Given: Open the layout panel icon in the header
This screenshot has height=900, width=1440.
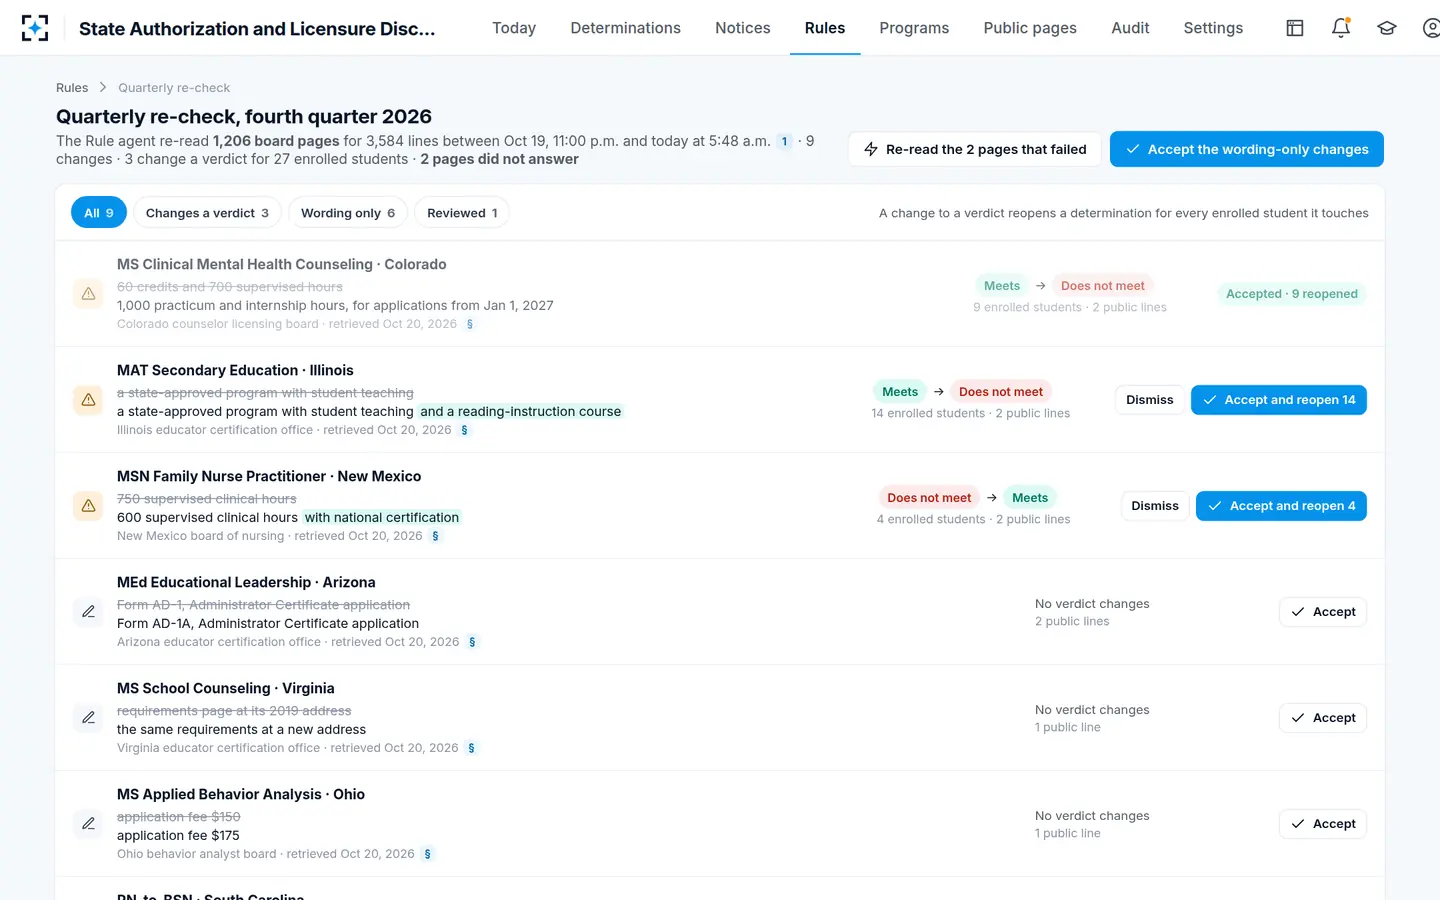Looking at the screenshot, I should tap(1295, 28).
